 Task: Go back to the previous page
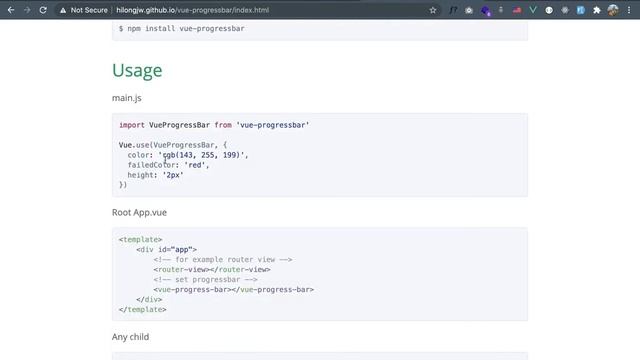pos(11,10)
